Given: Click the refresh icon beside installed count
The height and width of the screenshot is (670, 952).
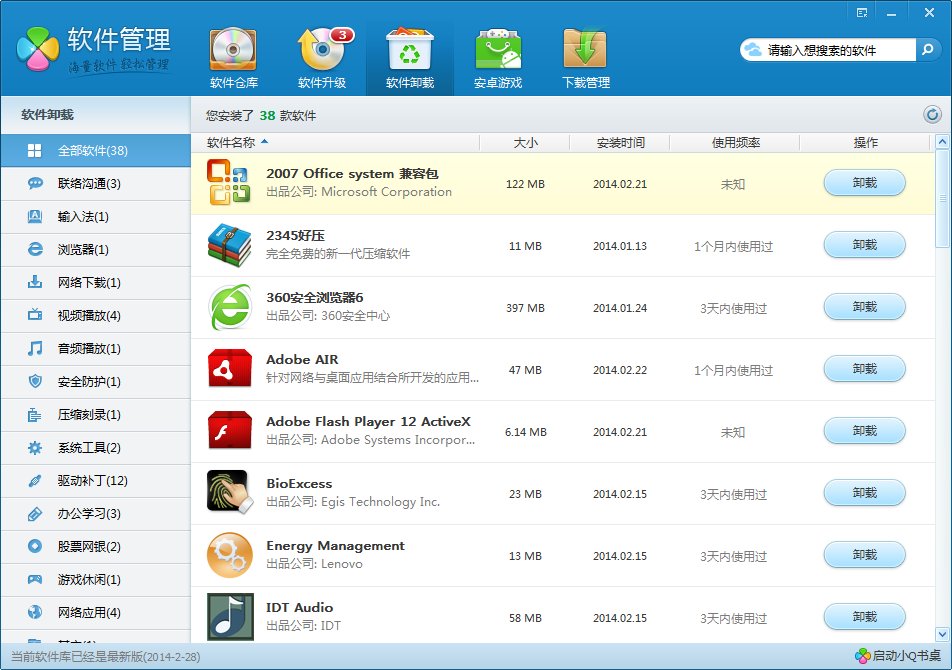Looking at the screenshot, I should tap(932, 115).
